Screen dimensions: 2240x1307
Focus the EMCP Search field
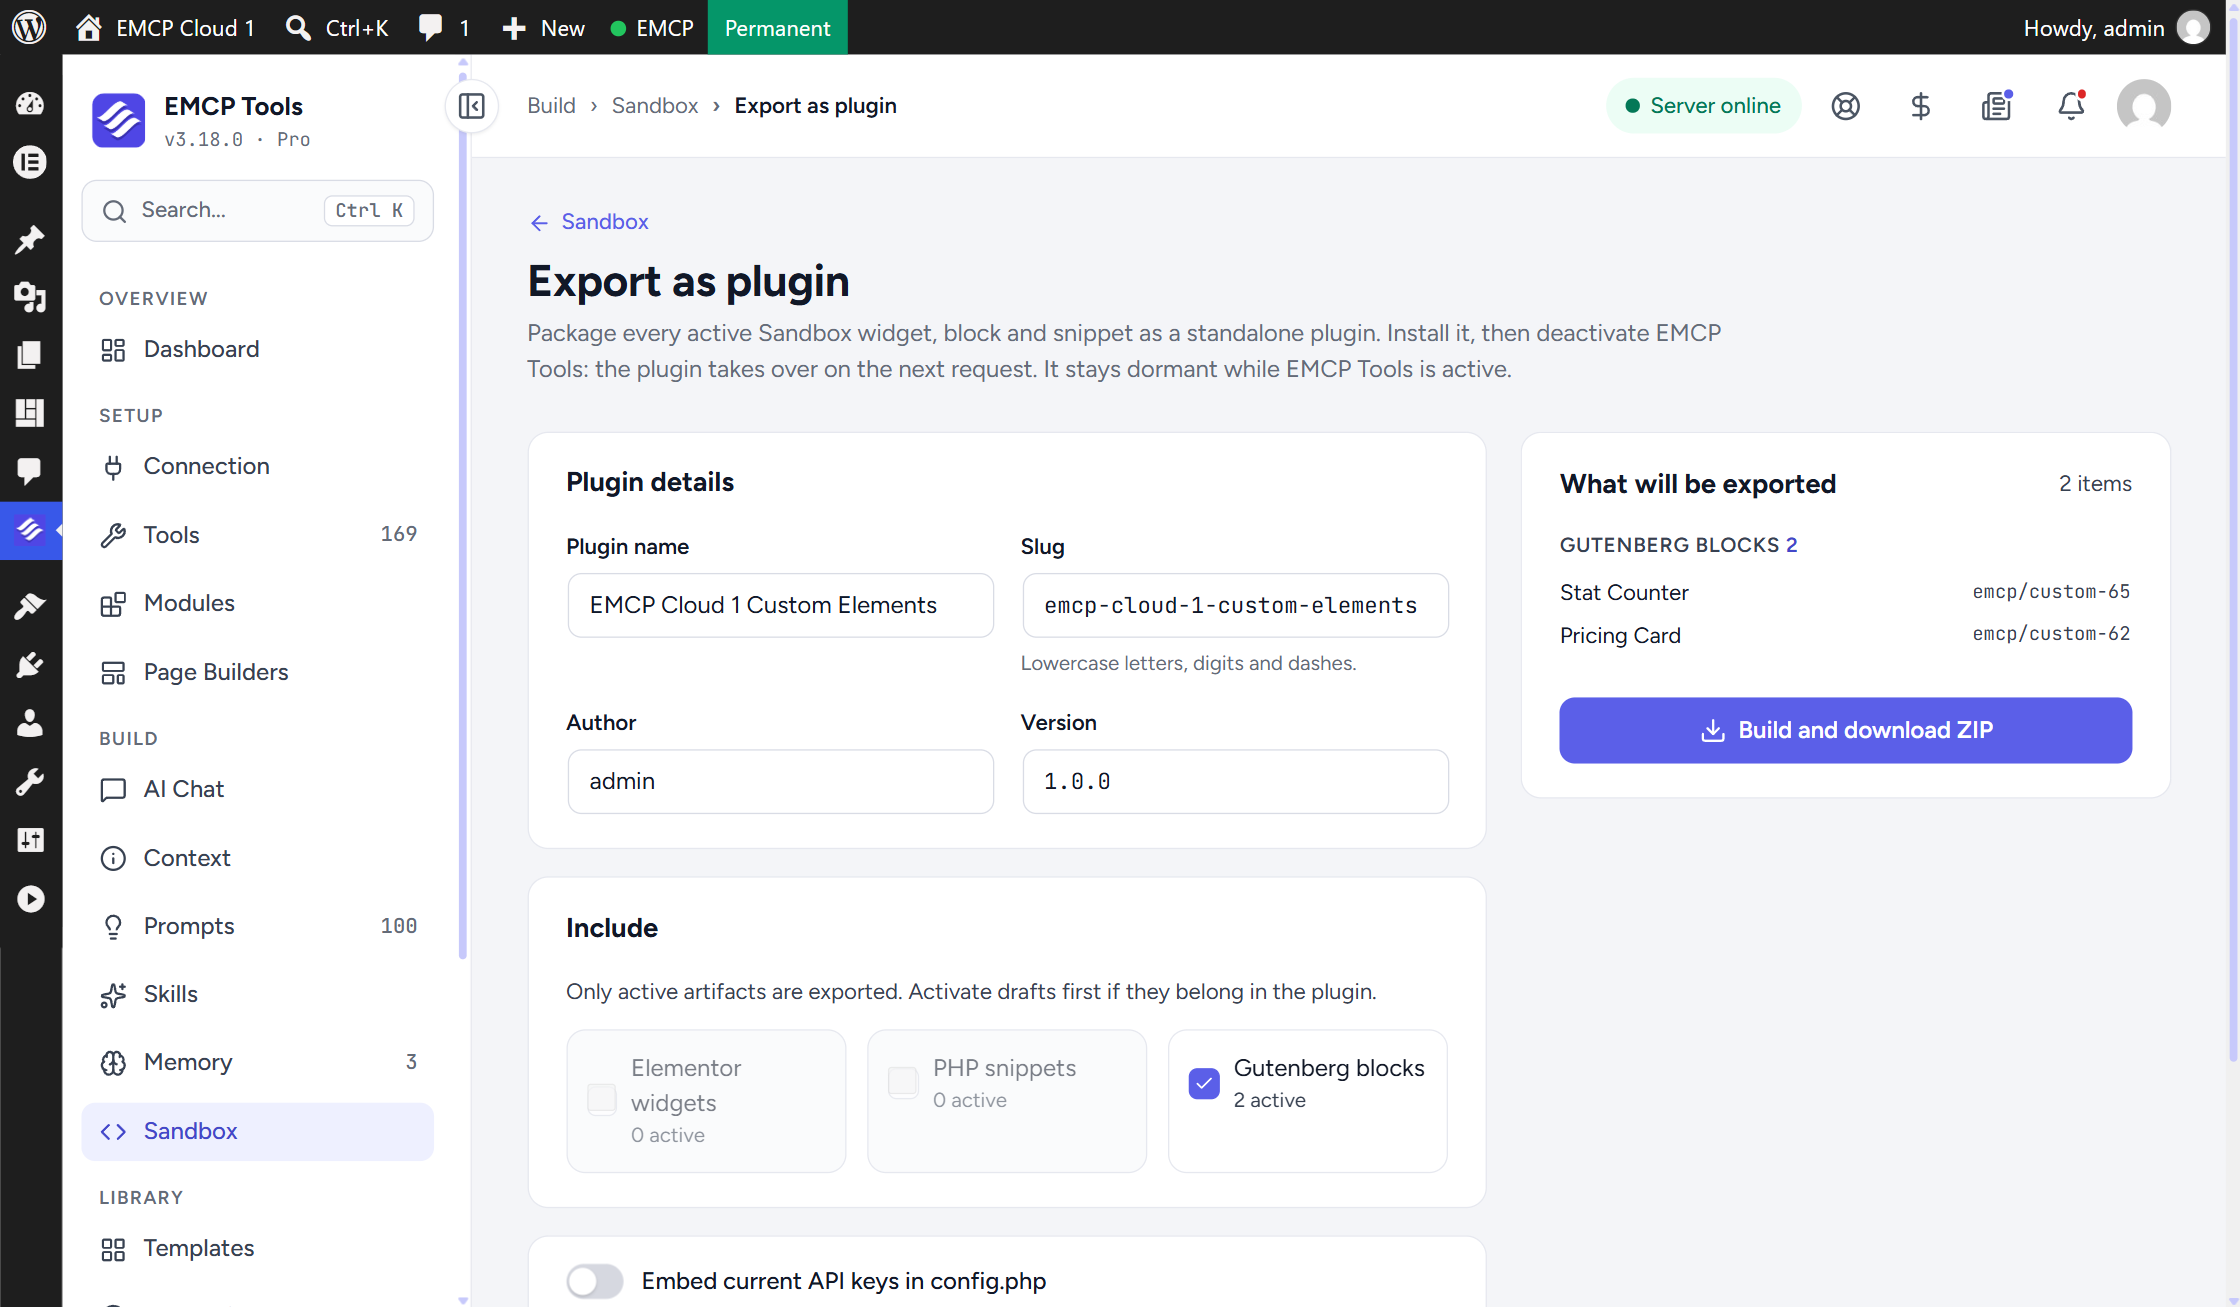(257, 210)
